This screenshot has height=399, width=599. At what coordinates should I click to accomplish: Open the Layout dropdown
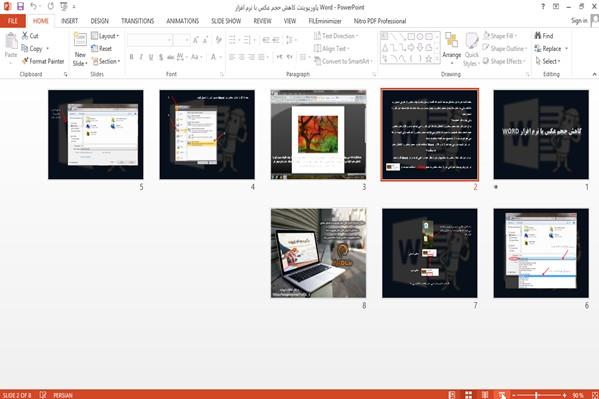click(x=105, y=36)
